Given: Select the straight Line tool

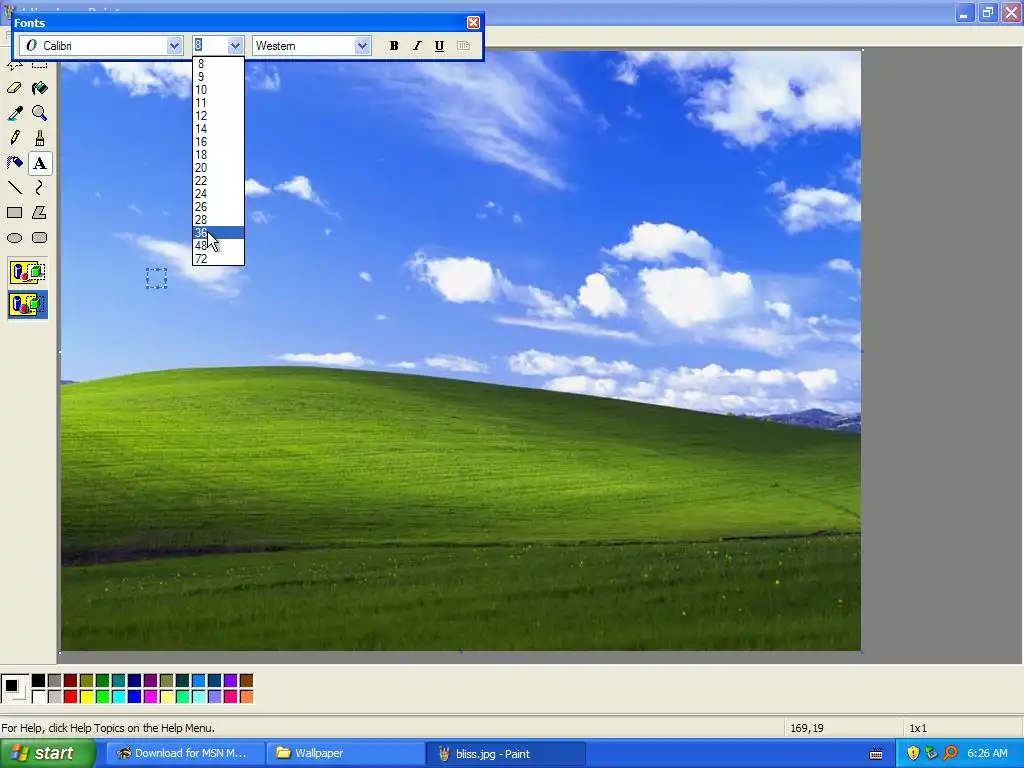Looking at the screenshot, I should tap(14, 188).
